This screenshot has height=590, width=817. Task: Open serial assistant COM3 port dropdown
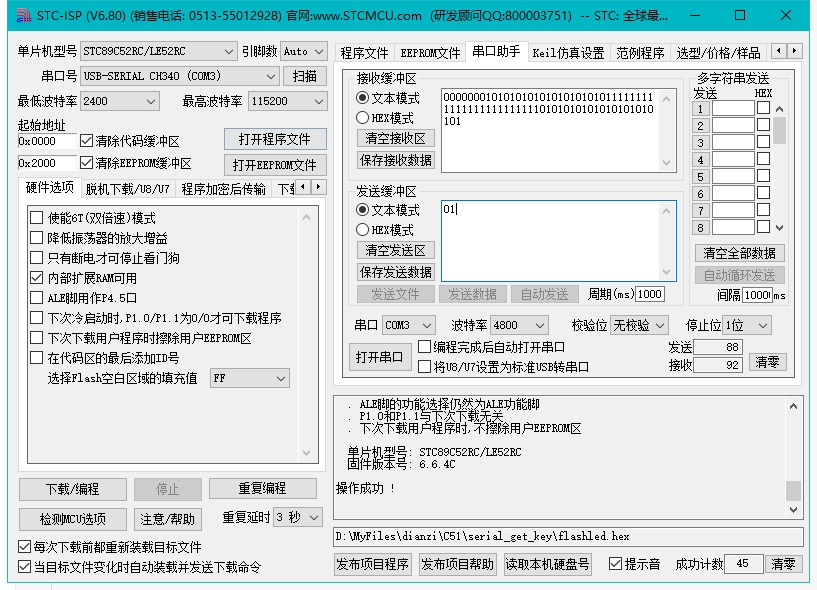(x=408, y=325)
